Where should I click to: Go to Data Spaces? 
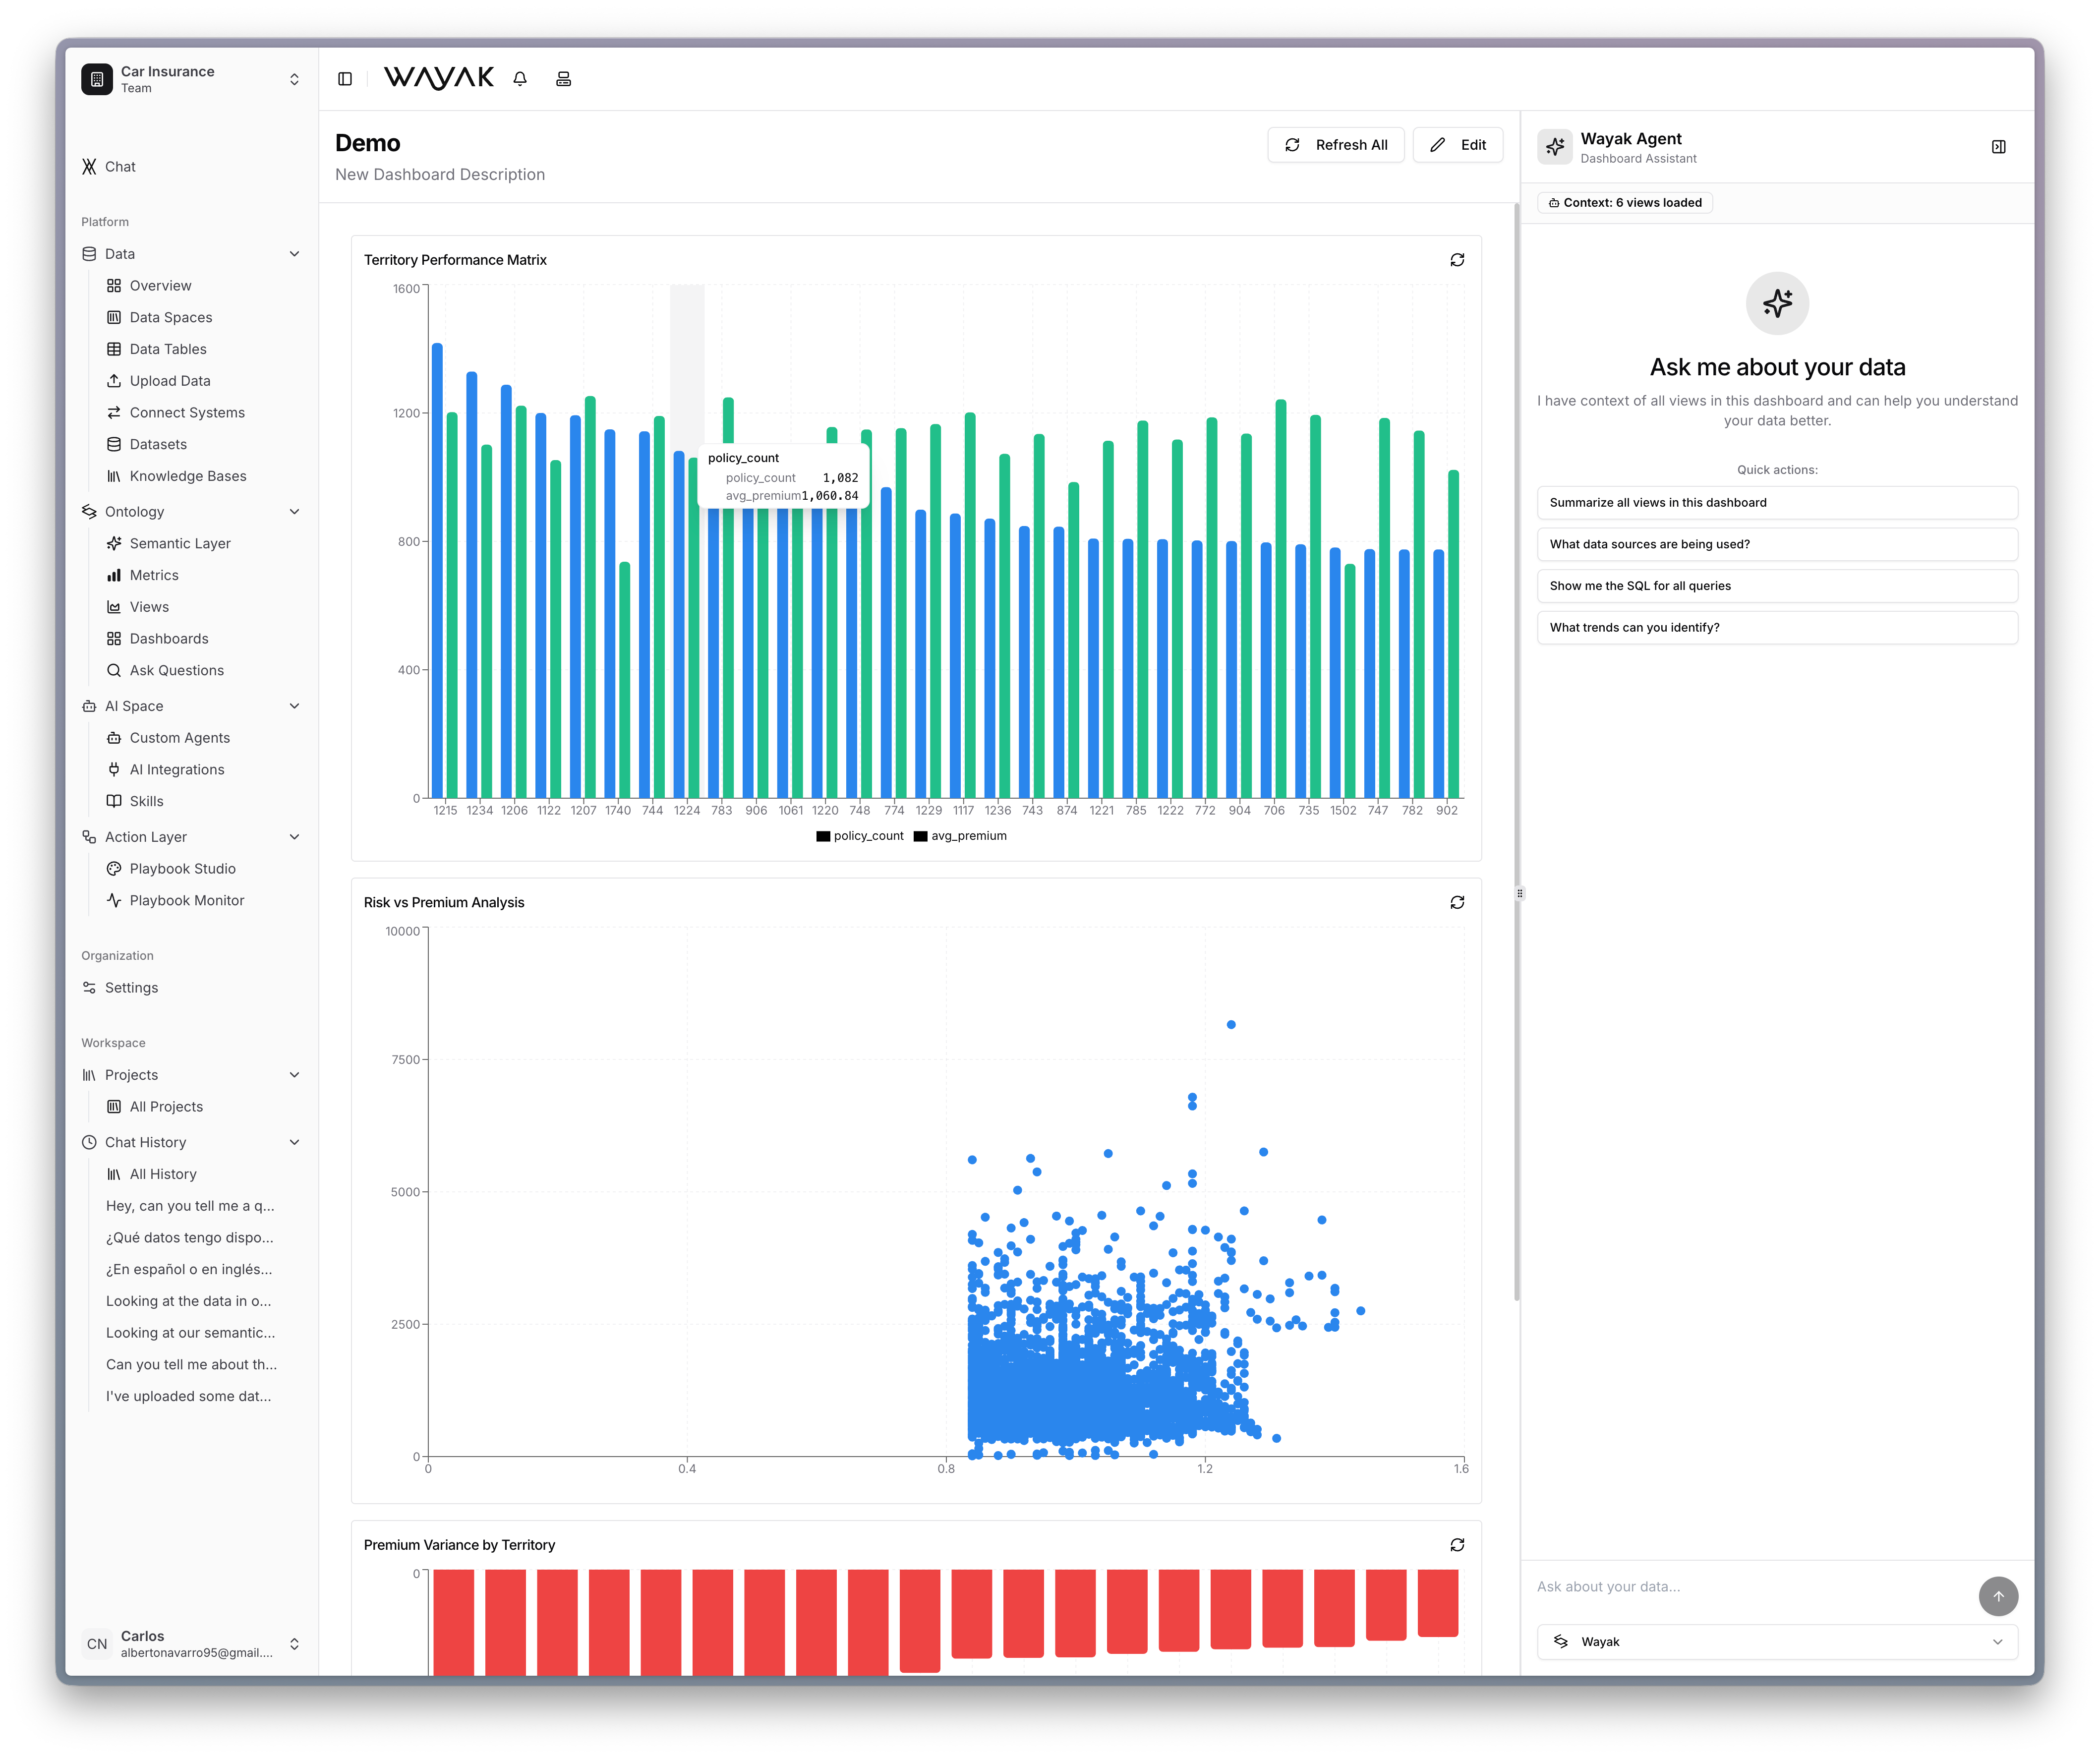(171, 318)
